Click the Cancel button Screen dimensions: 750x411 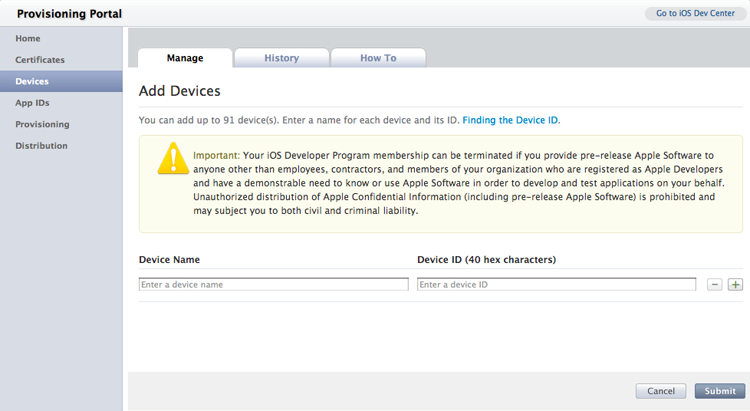click(661, 391)
